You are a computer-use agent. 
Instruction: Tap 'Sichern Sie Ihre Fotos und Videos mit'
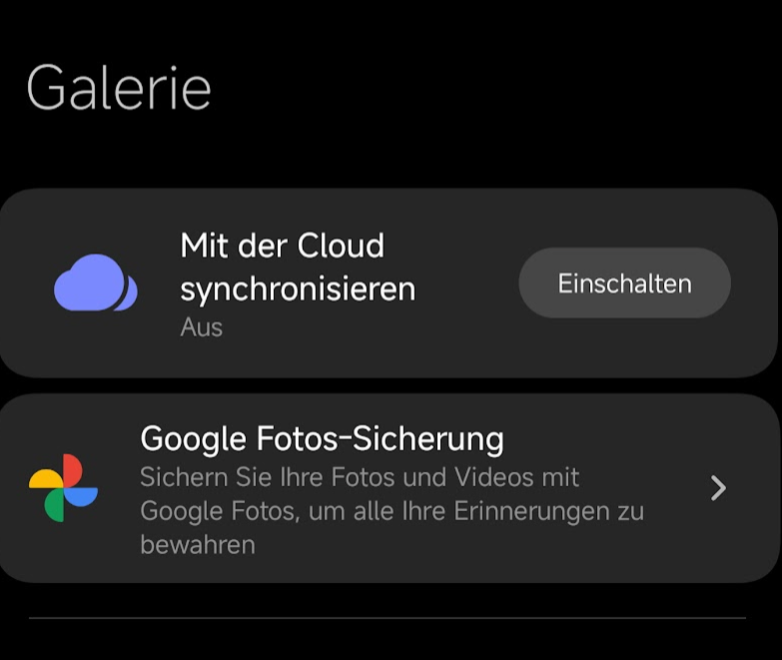[x=360, y=477]
